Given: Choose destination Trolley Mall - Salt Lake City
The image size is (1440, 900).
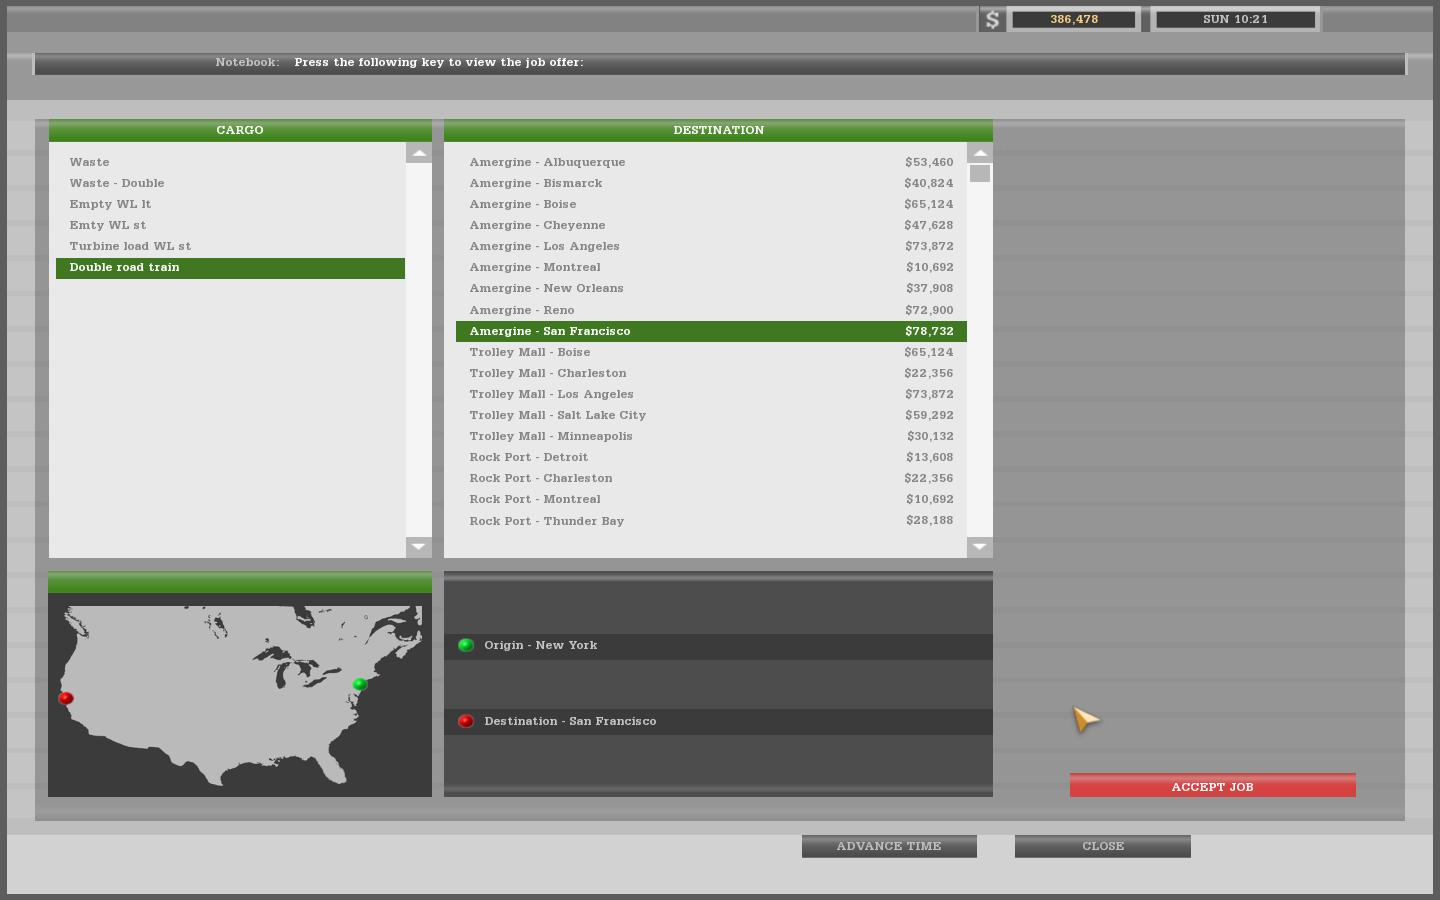Looking at the screenshot, I should click(x=711, y=415).
